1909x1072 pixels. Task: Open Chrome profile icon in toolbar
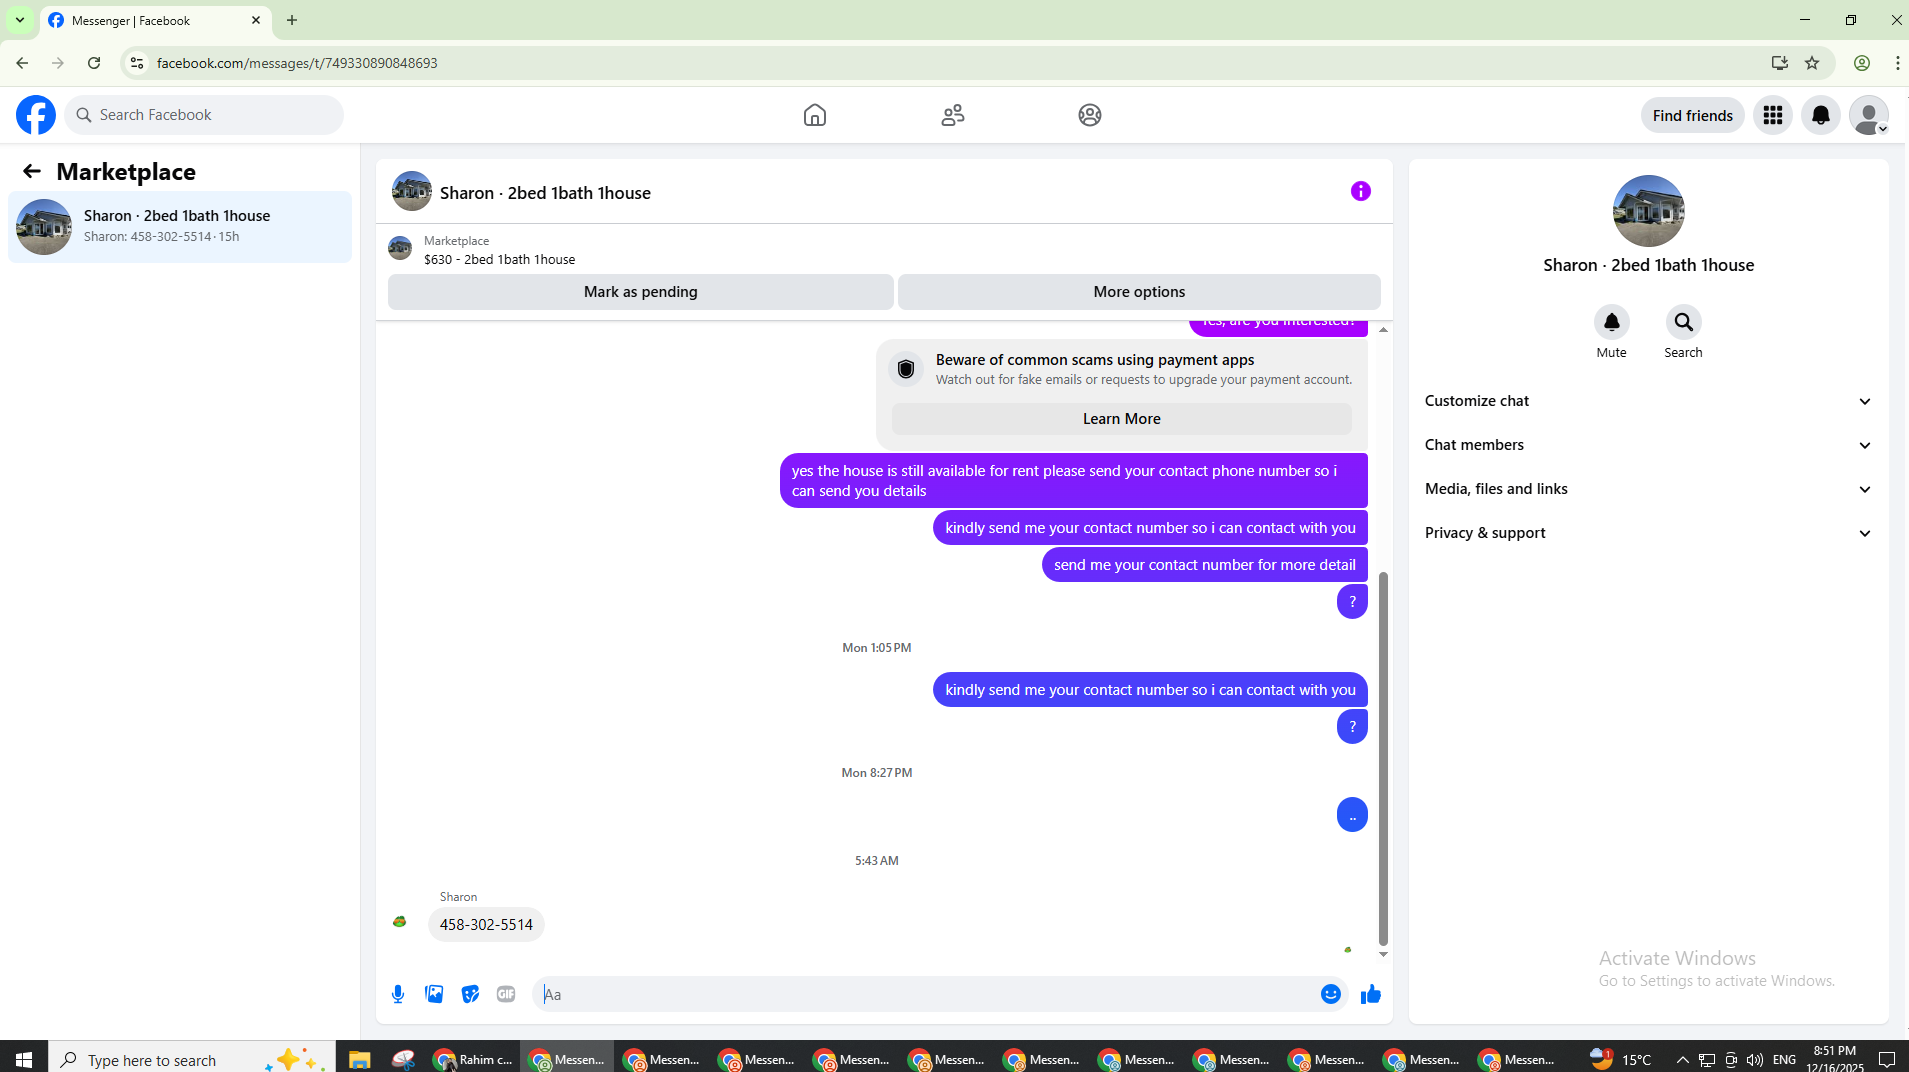point(1862,63)
